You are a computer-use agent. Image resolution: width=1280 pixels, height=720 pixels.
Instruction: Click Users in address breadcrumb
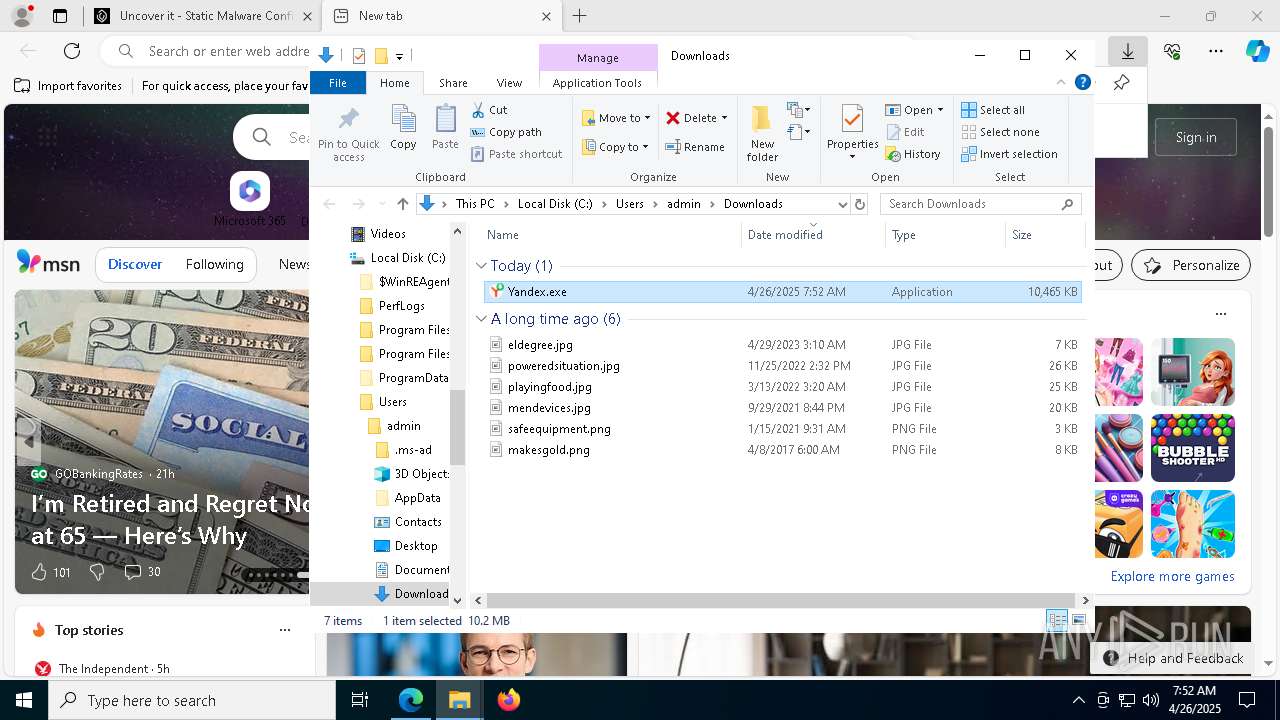(630, 204)
